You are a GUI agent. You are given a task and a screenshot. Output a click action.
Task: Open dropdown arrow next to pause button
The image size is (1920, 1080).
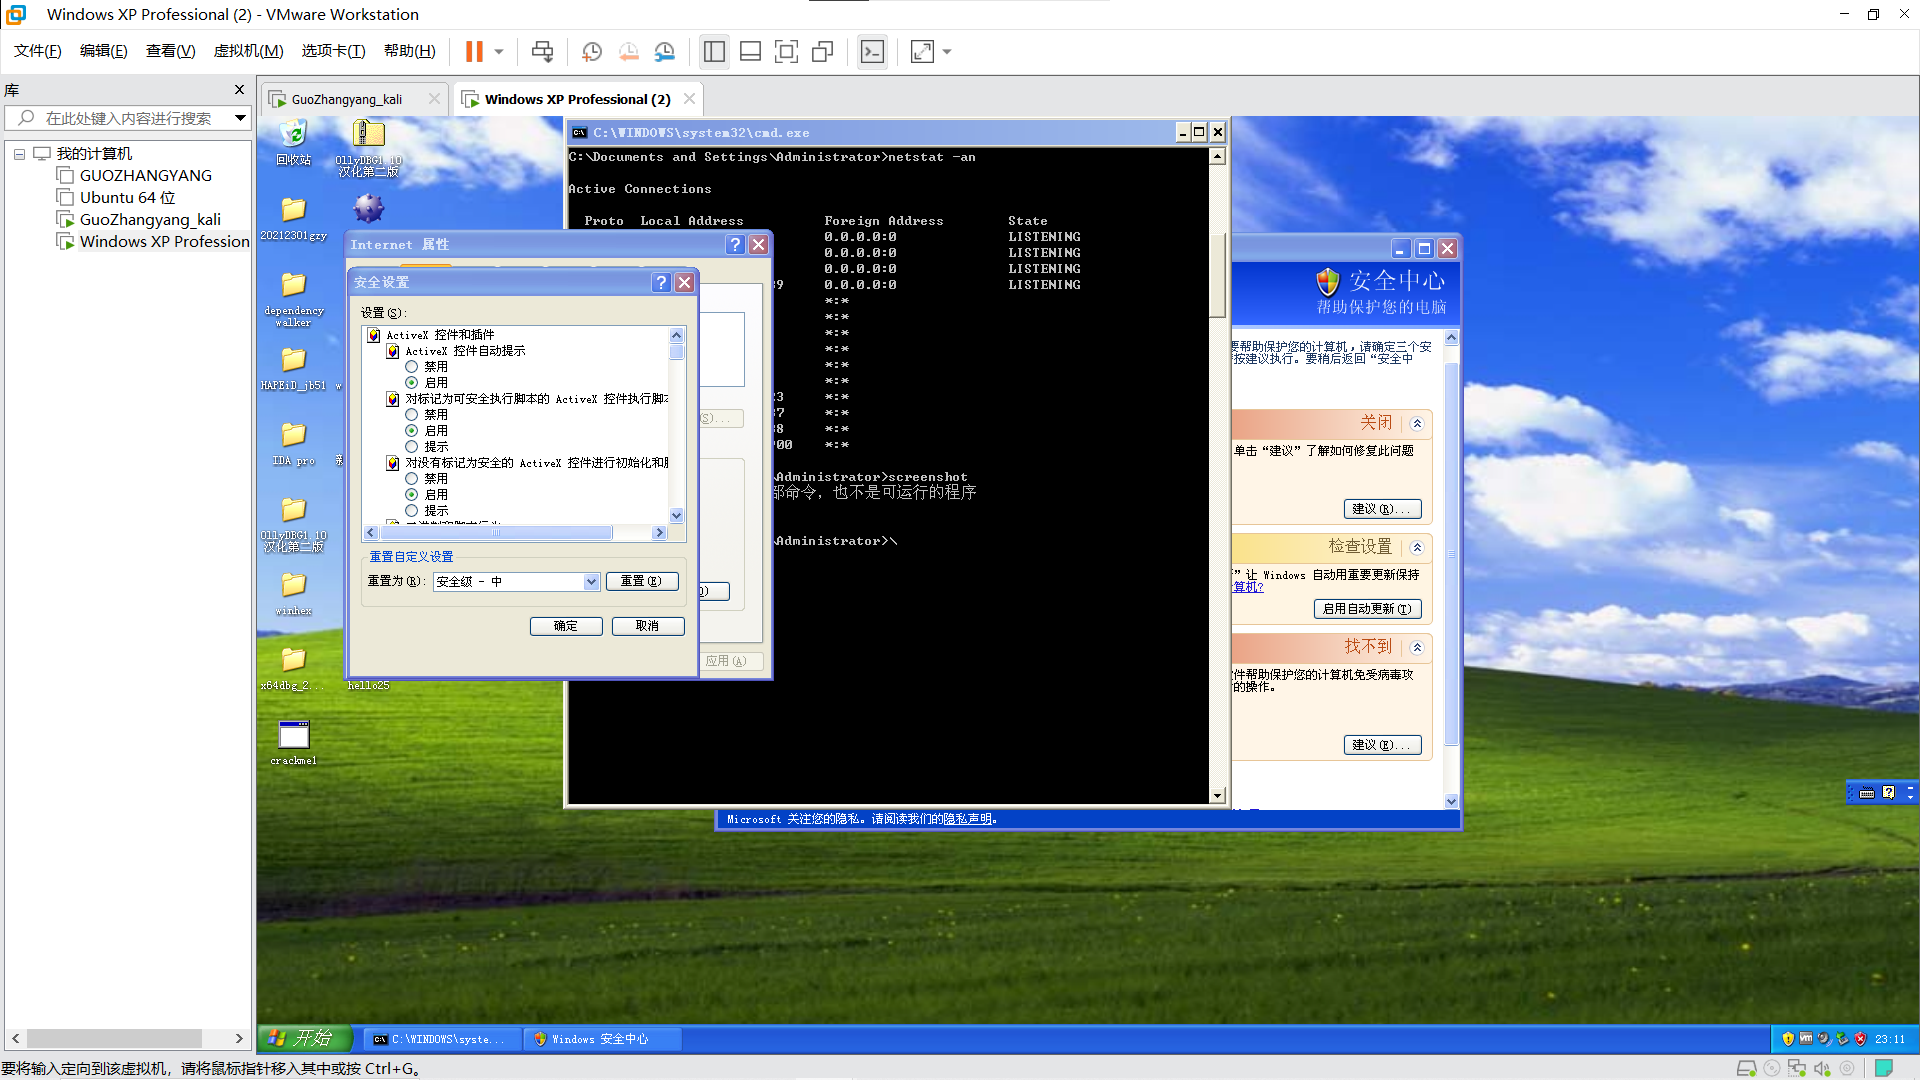pyautogui.click(x=499, y=51)
